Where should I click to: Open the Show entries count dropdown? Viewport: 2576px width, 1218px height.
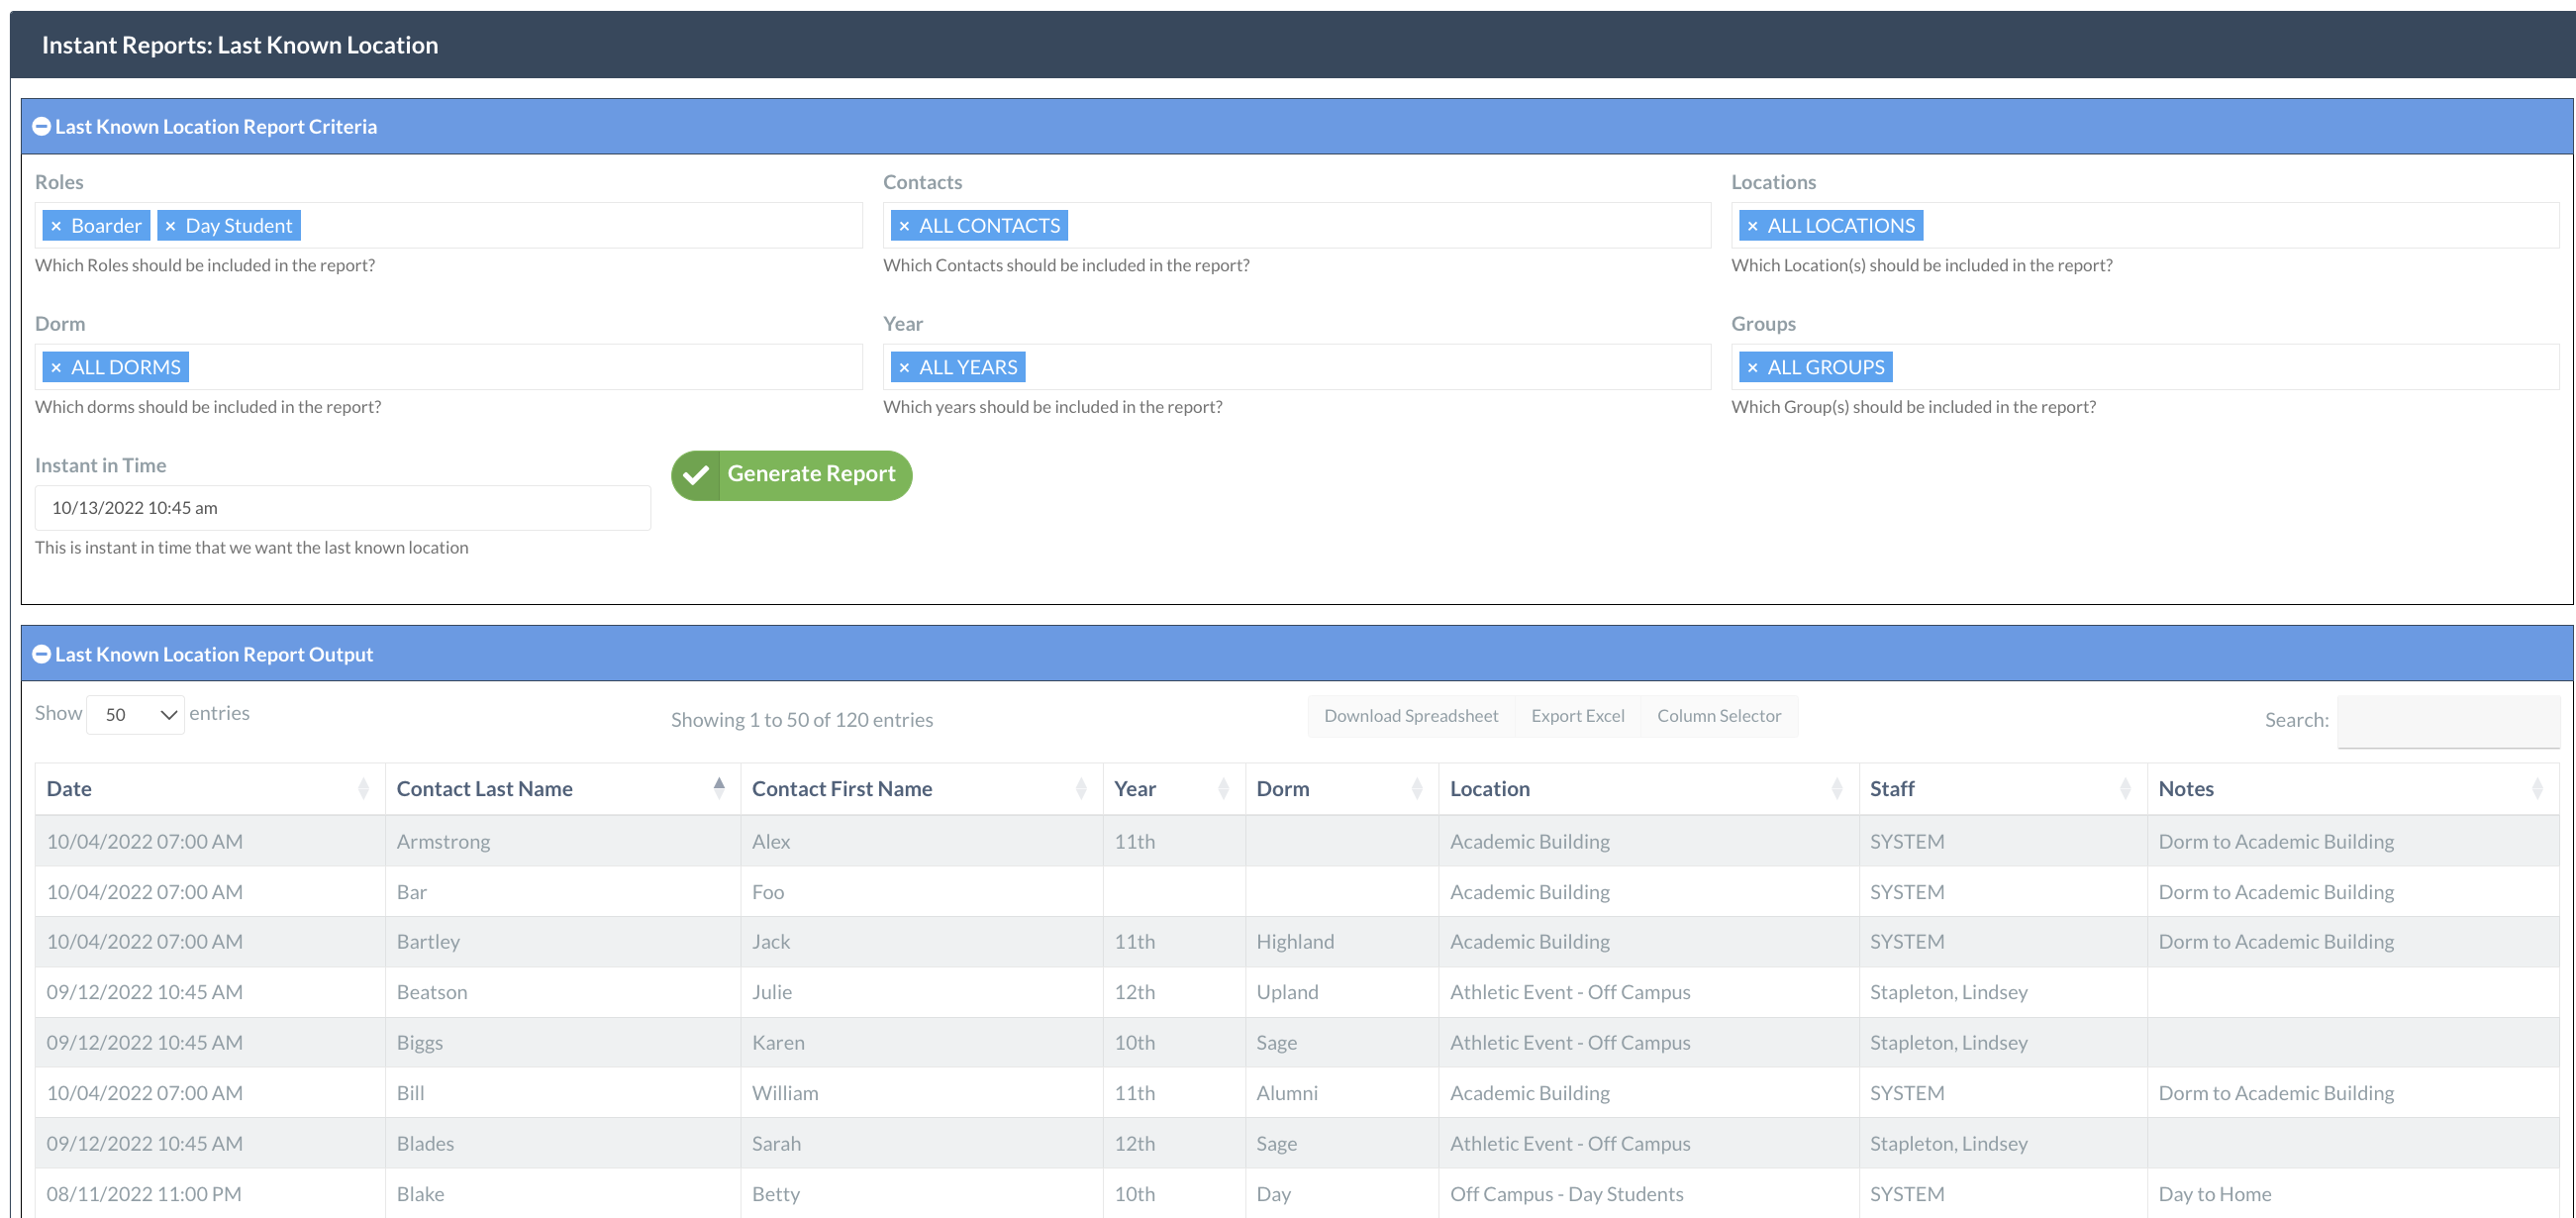(136, 714)
